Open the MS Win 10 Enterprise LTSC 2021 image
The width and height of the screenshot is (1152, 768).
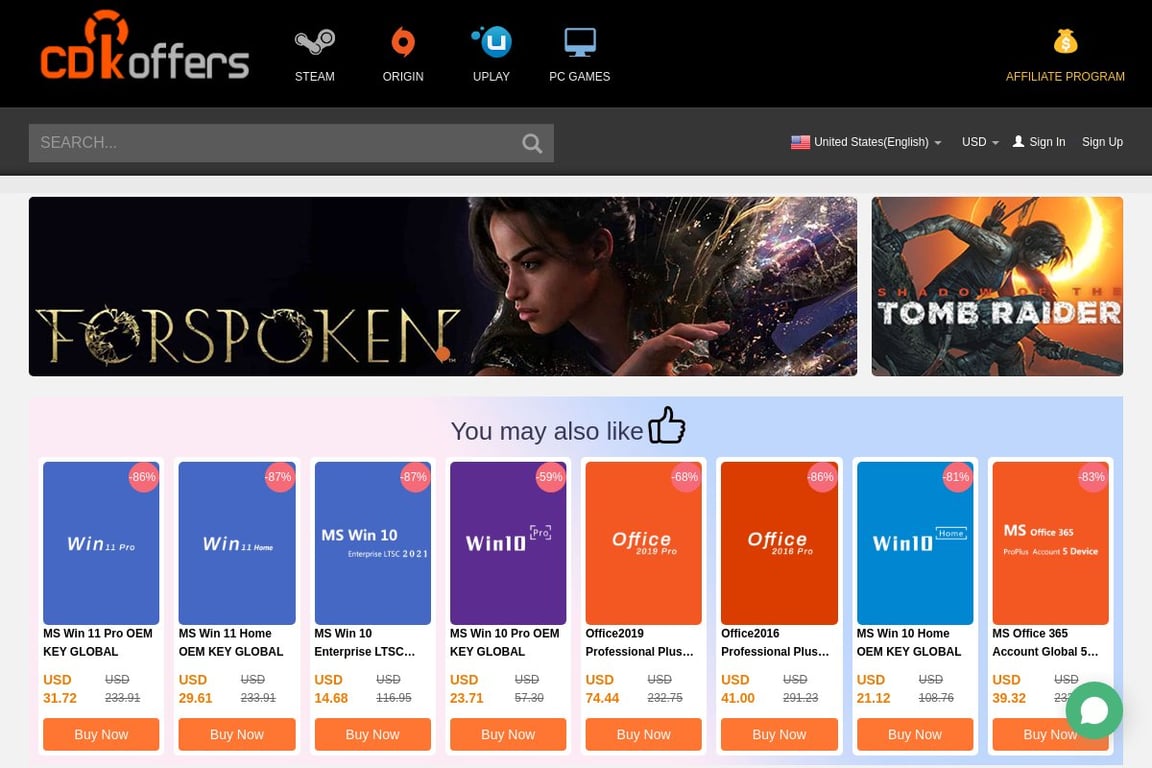(372, 543)
